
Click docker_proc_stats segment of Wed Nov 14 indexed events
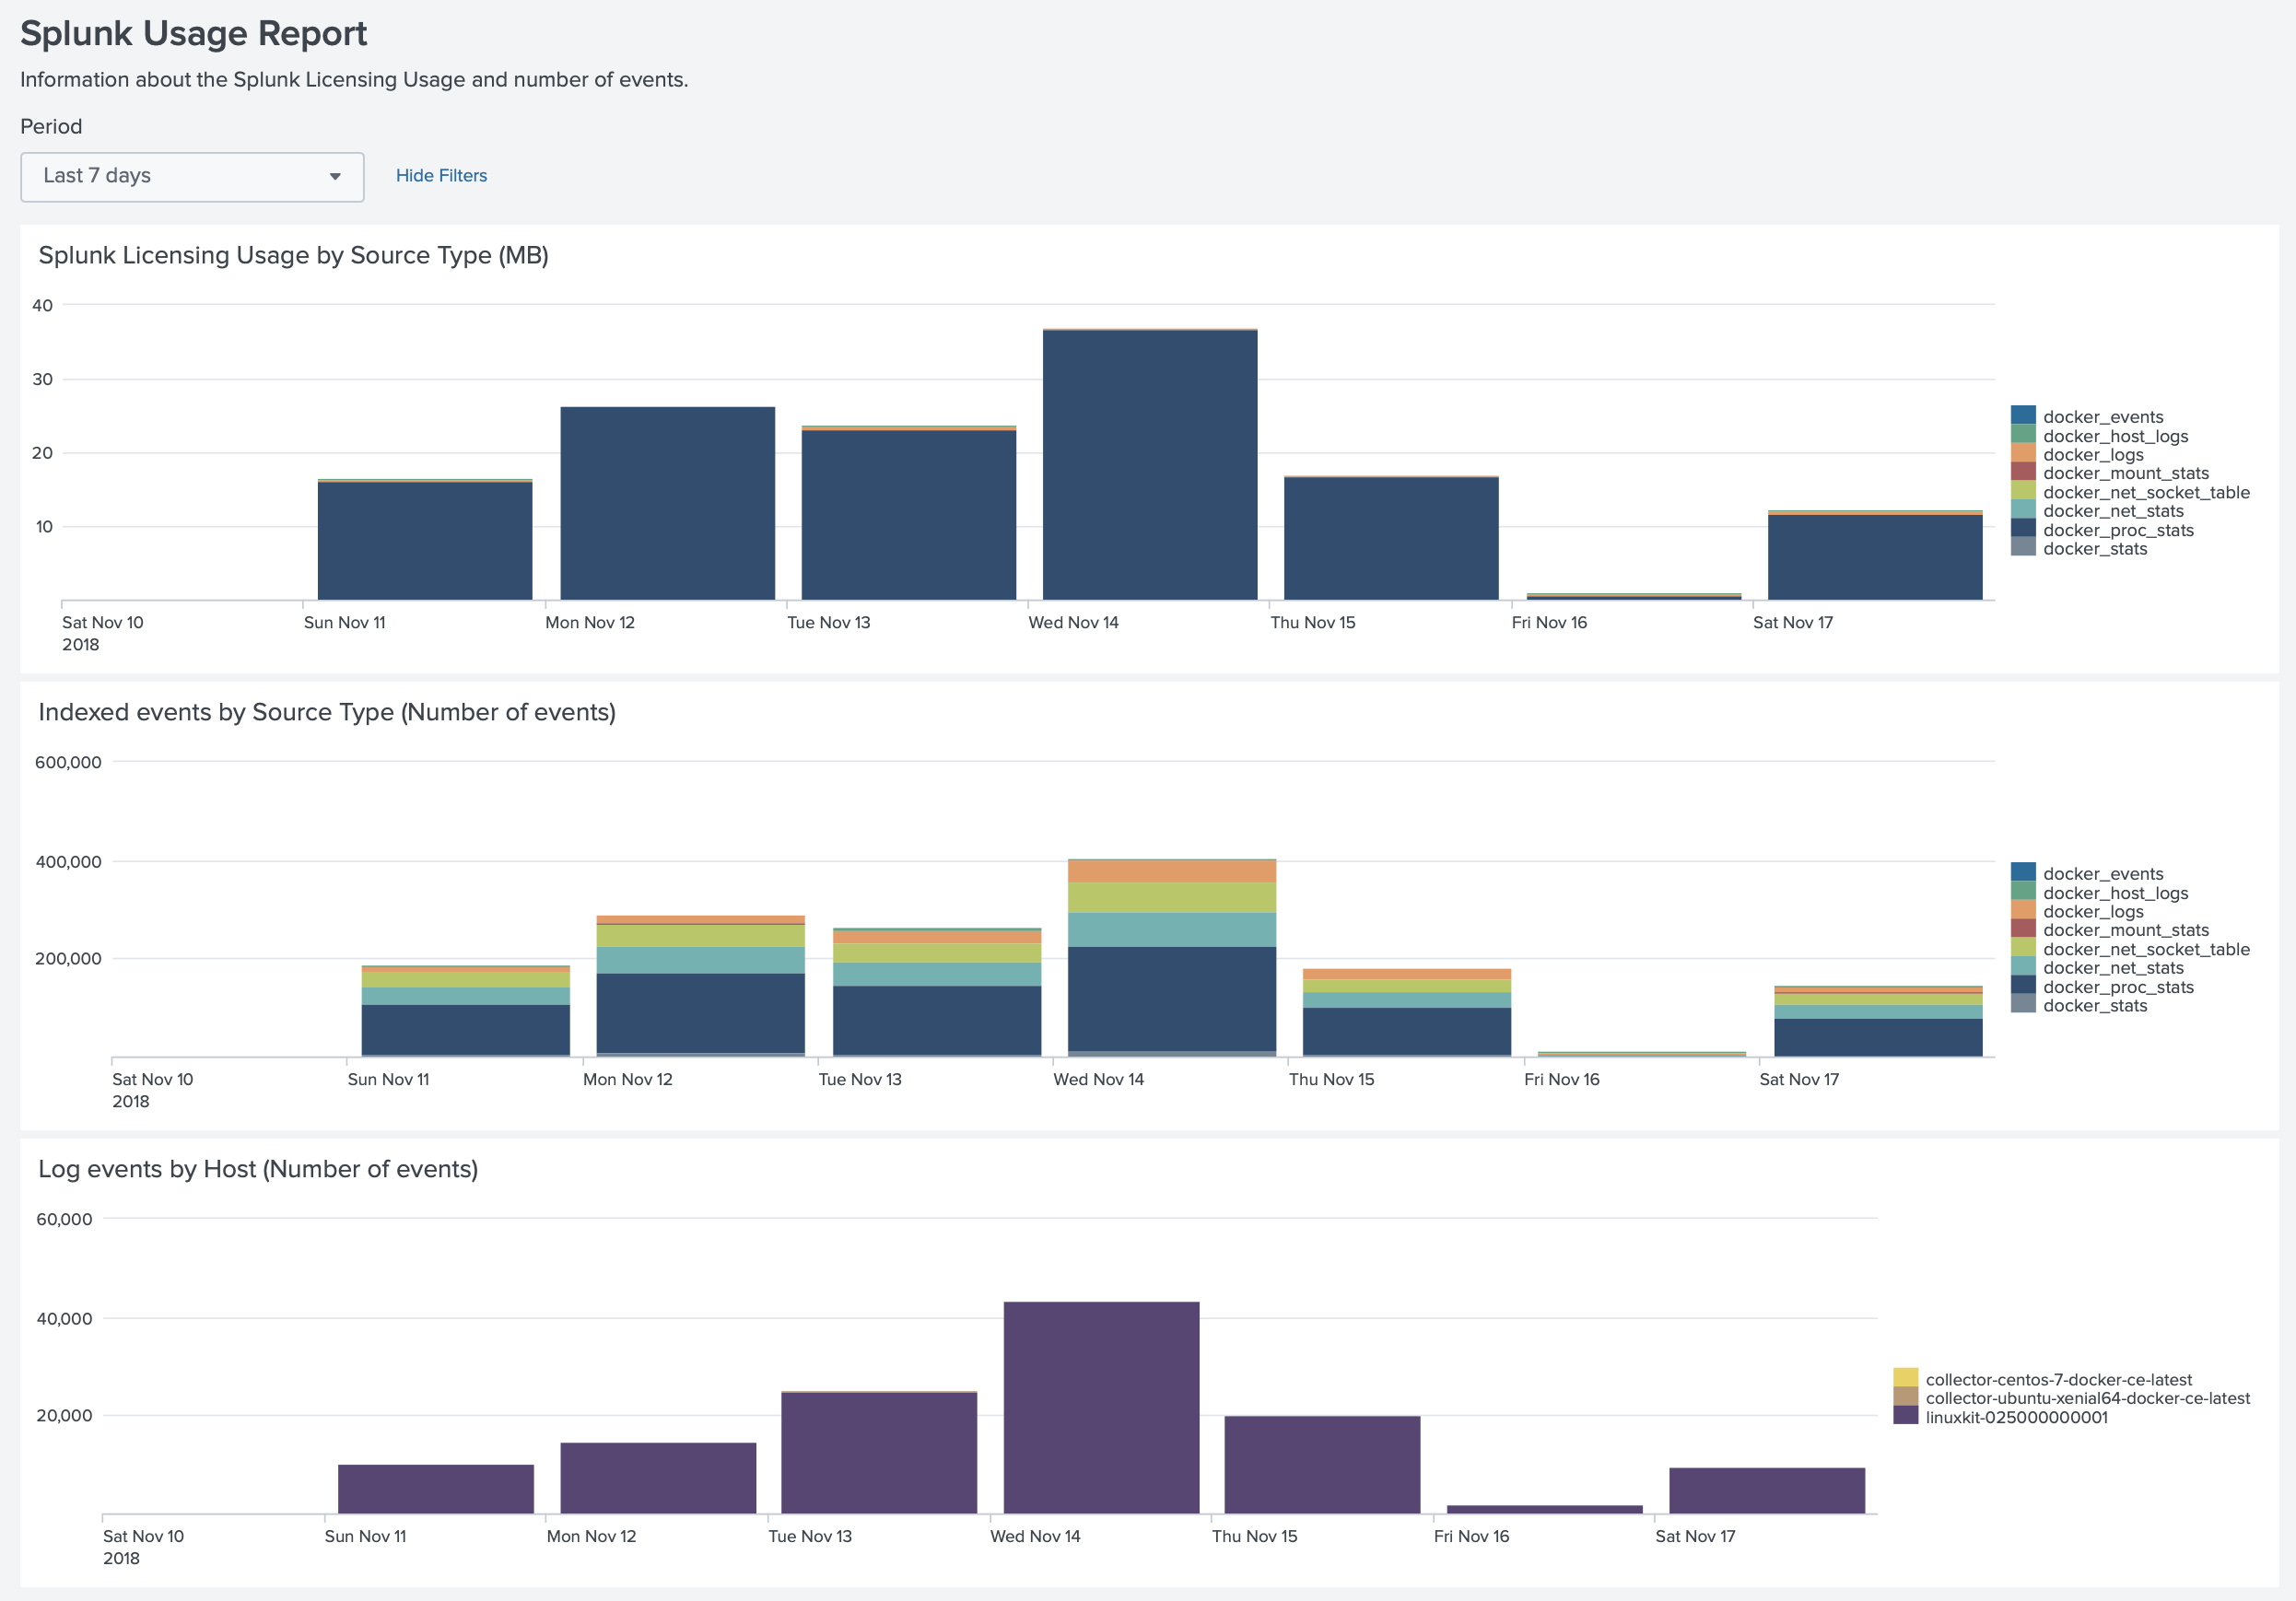[x=1172, y=999]
